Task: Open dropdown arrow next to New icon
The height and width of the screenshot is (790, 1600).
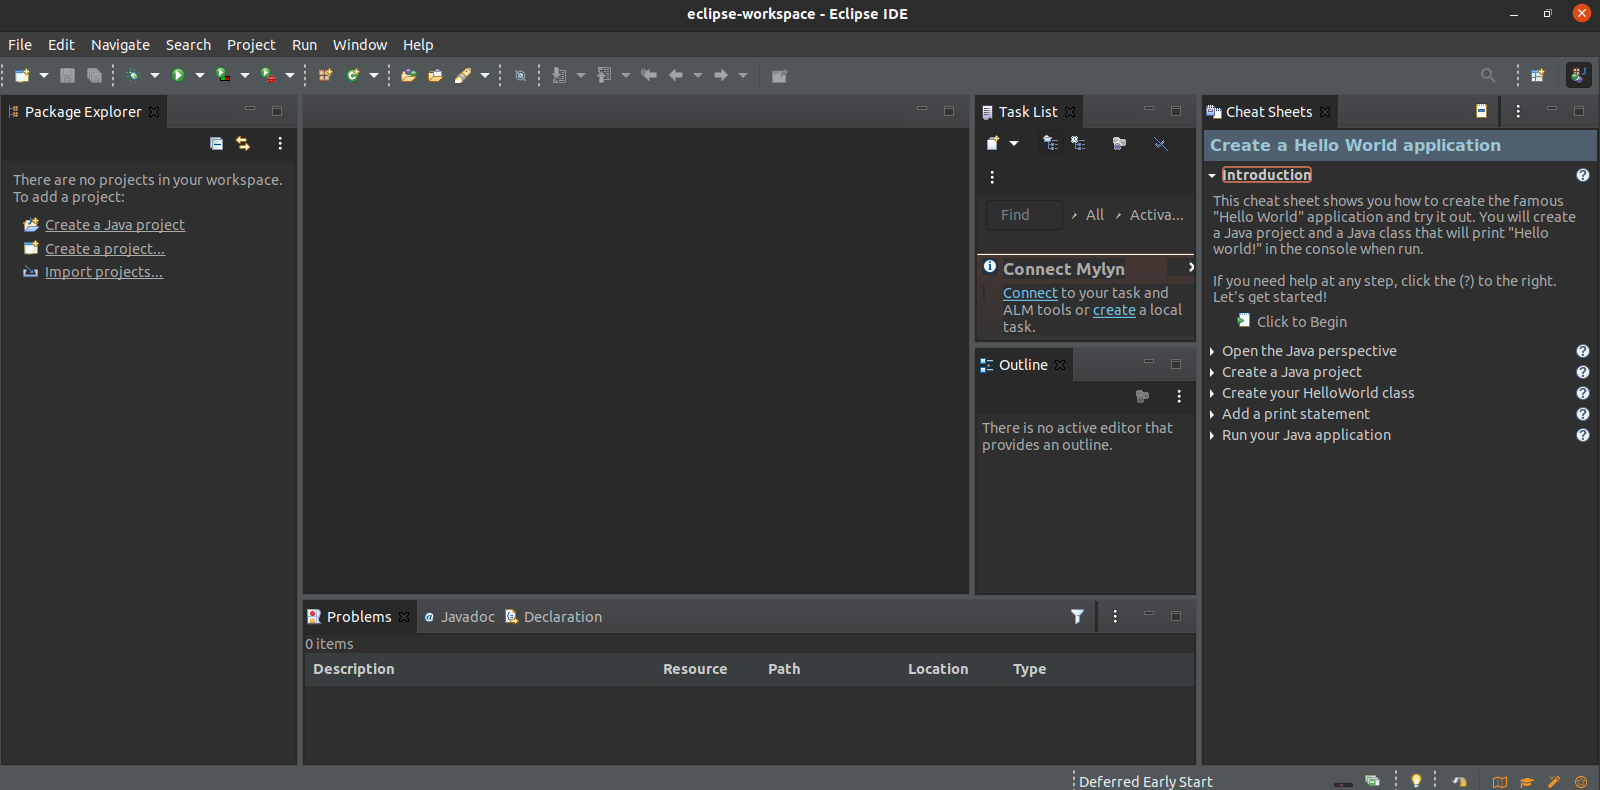Action: tap(44, 75)
